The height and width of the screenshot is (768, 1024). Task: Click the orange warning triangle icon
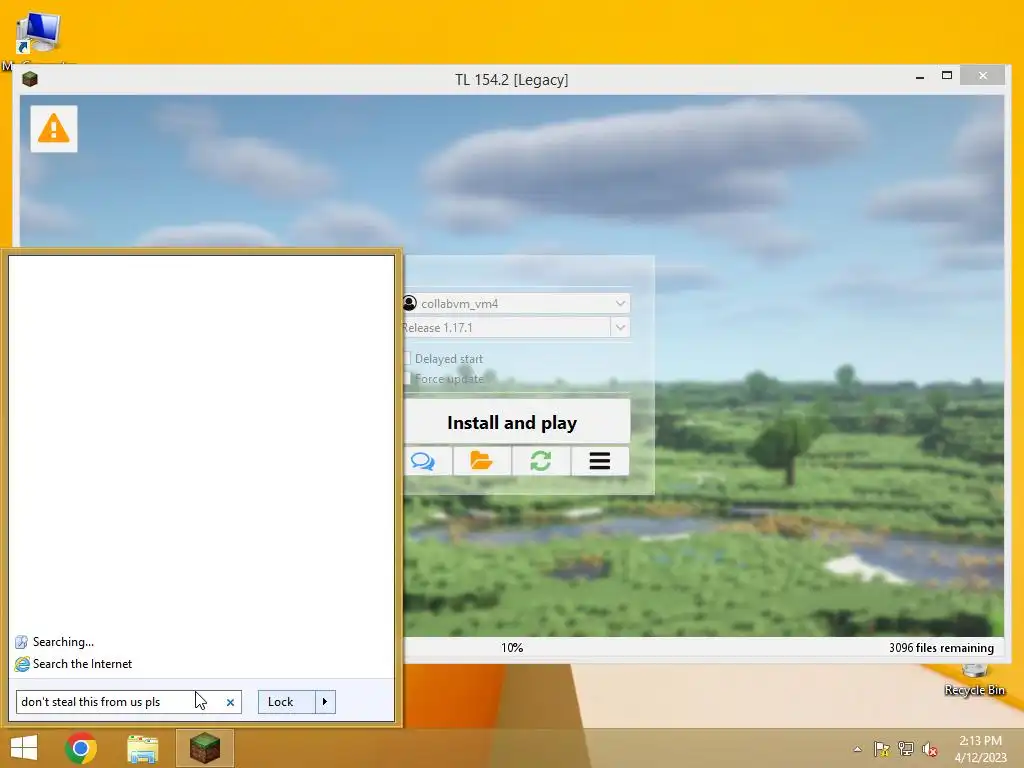tap(54, 129)
